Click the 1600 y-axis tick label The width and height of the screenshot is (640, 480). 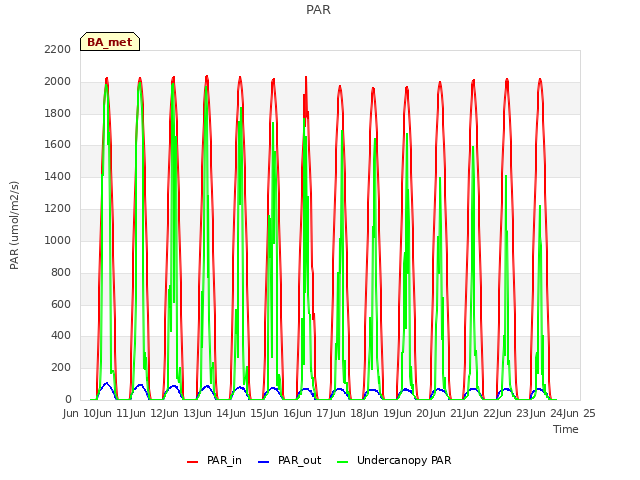click(x=58, y=144)
